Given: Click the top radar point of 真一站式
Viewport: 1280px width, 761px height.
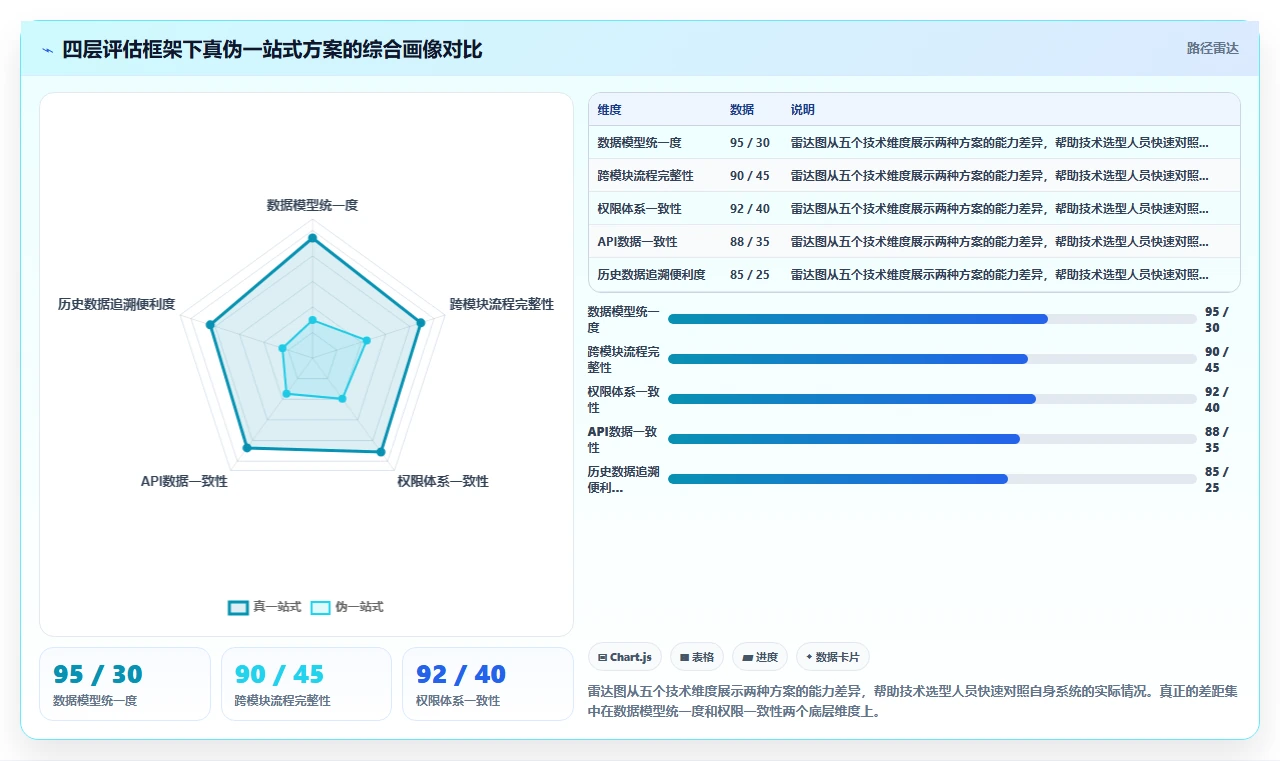Looking at the screenshot, I should click(x=312, y=238).
